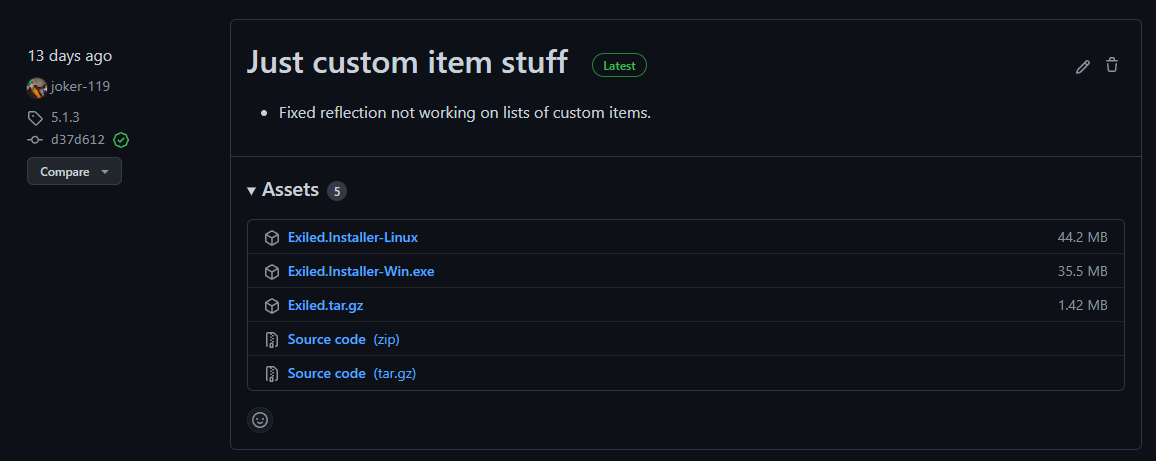Open the joker-119 profile link
This screenshot has height=461, width=1156.
pyautogui.click(x=80, y=87)
